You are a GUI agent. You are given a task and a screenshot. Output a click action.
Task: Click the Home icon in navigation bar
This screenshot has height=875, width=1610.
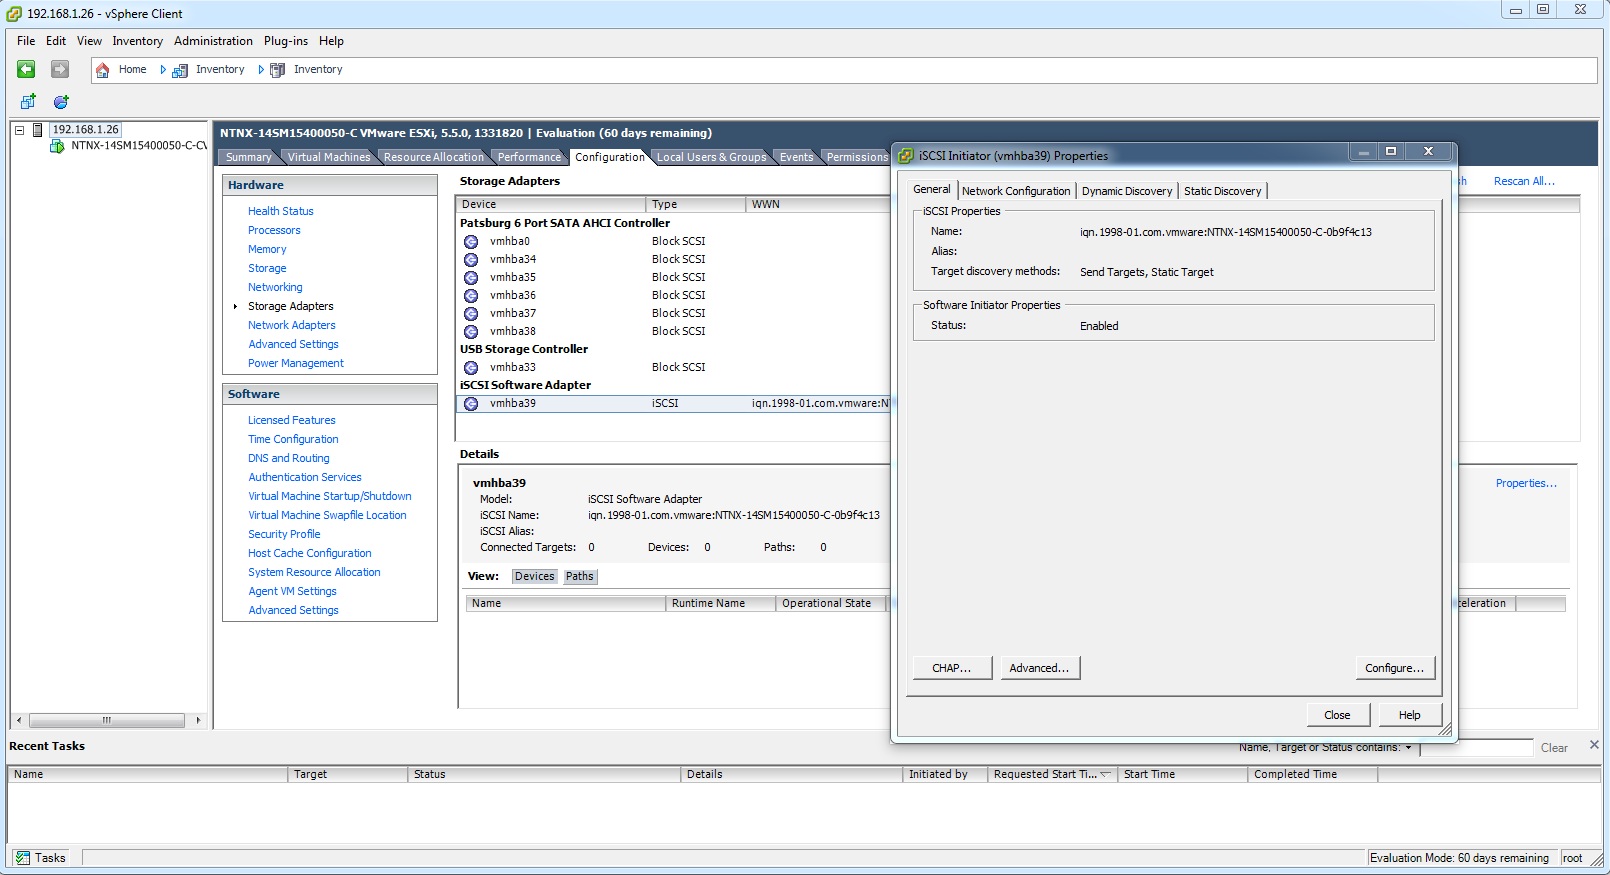click(x=102, y=70)
